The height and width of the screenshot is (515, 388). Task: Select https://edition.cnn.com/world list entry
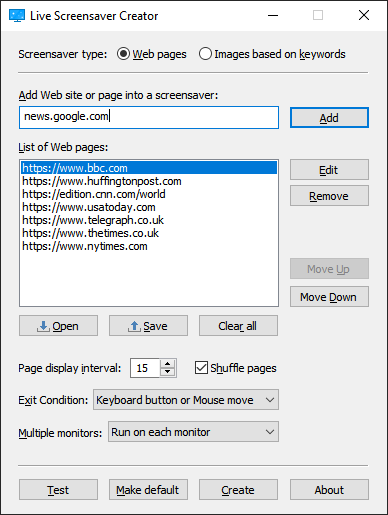149,194
